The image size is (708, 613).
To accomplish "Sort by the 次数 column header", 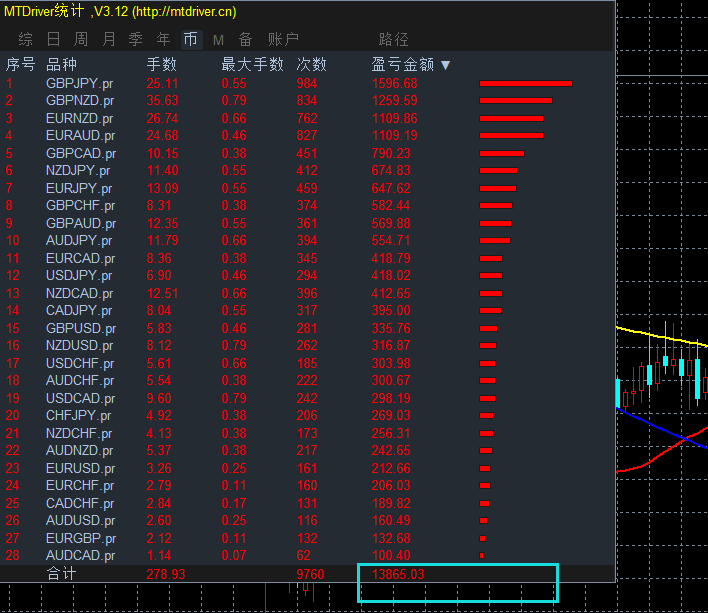I will pos(311,65).
